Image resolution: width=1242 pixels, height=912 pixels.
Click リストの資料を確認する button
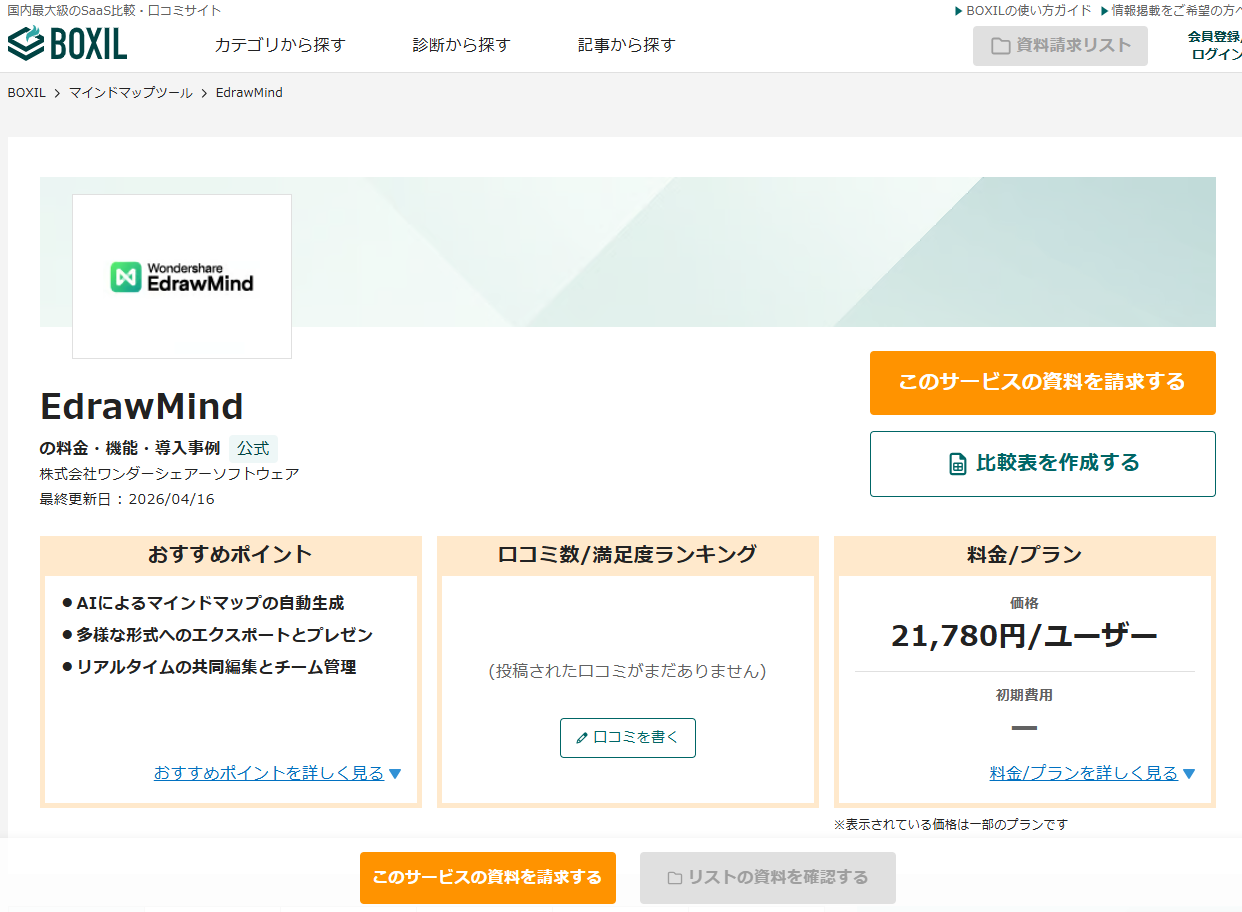[x=768, y=878]
